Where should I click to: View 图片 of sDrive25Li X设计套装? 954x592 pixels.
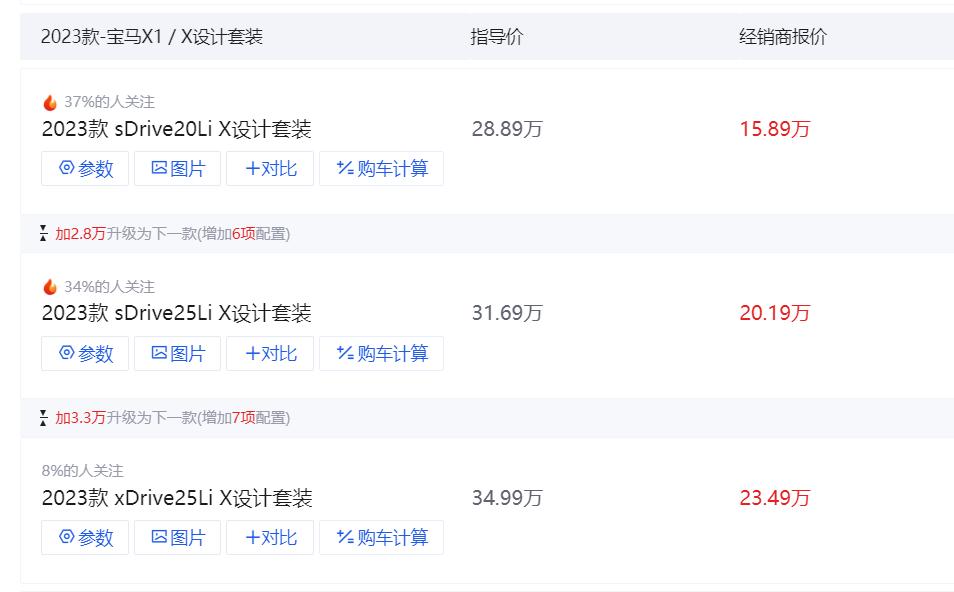coord(177,353)
